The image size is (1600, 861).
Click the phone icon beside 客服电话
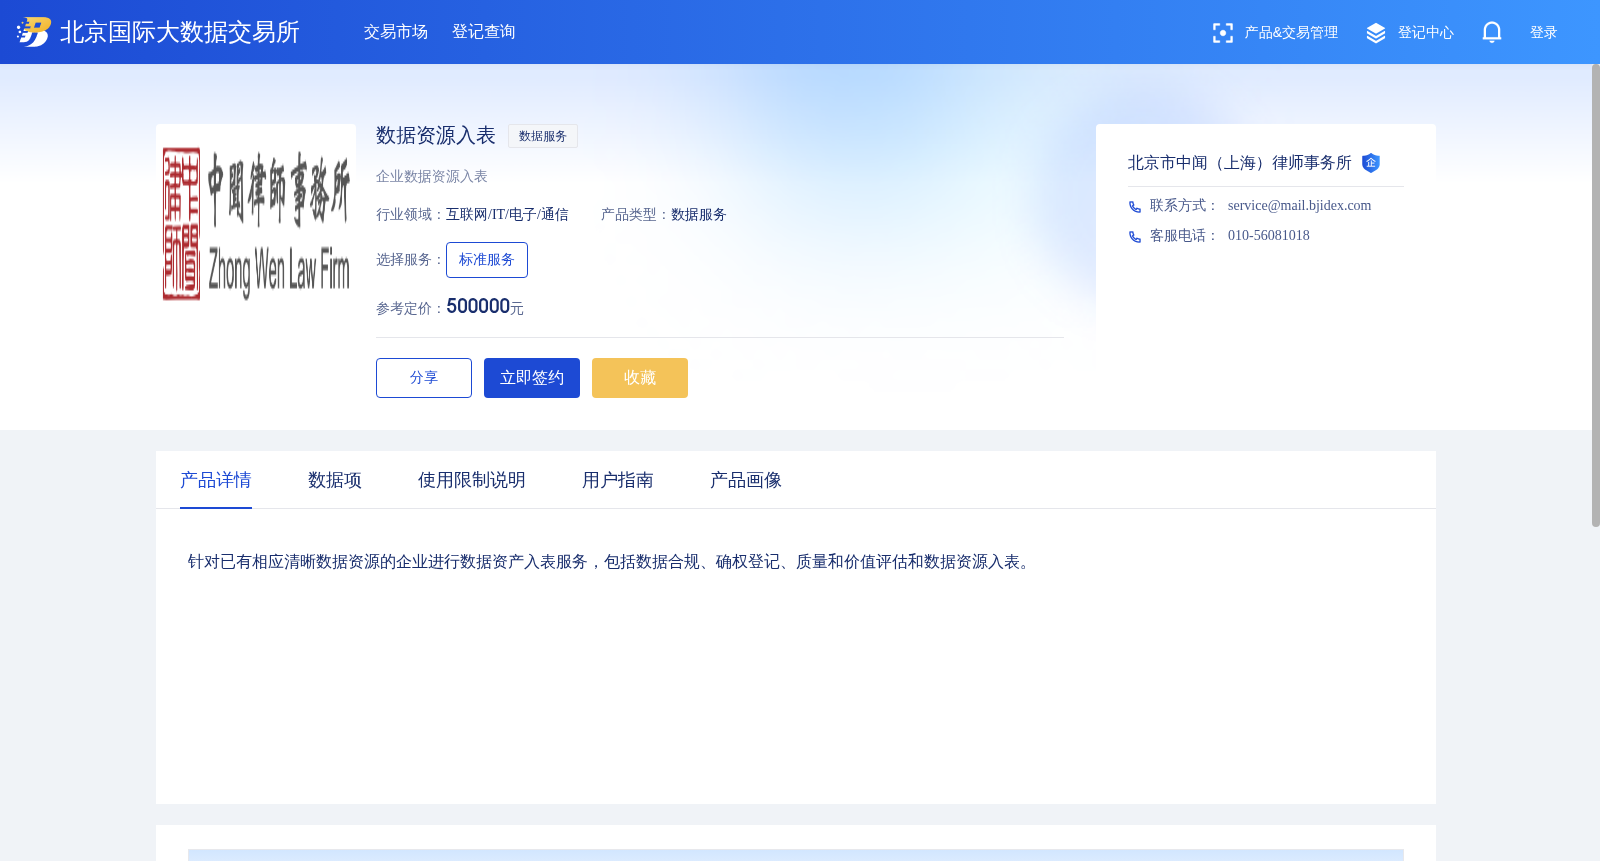(1135, 237)
